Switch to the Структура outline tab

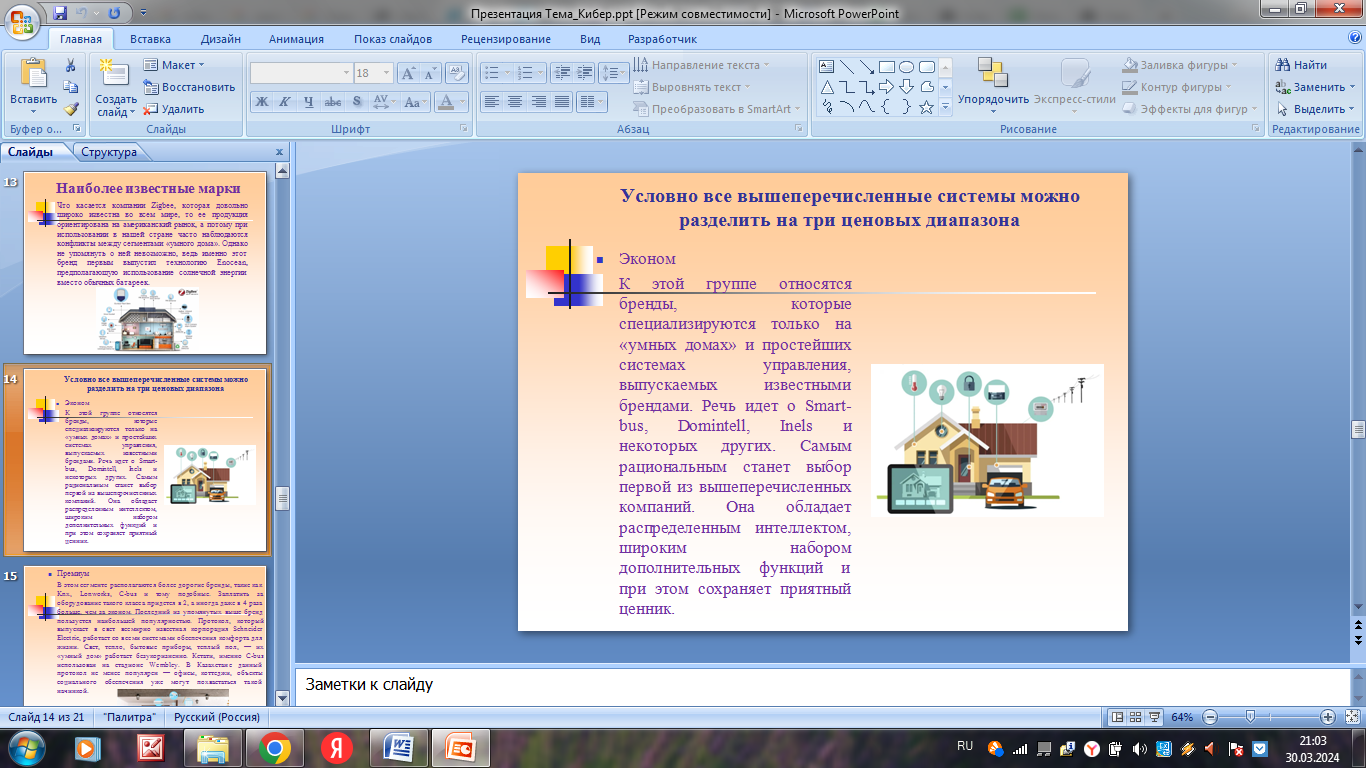point(109,152)
